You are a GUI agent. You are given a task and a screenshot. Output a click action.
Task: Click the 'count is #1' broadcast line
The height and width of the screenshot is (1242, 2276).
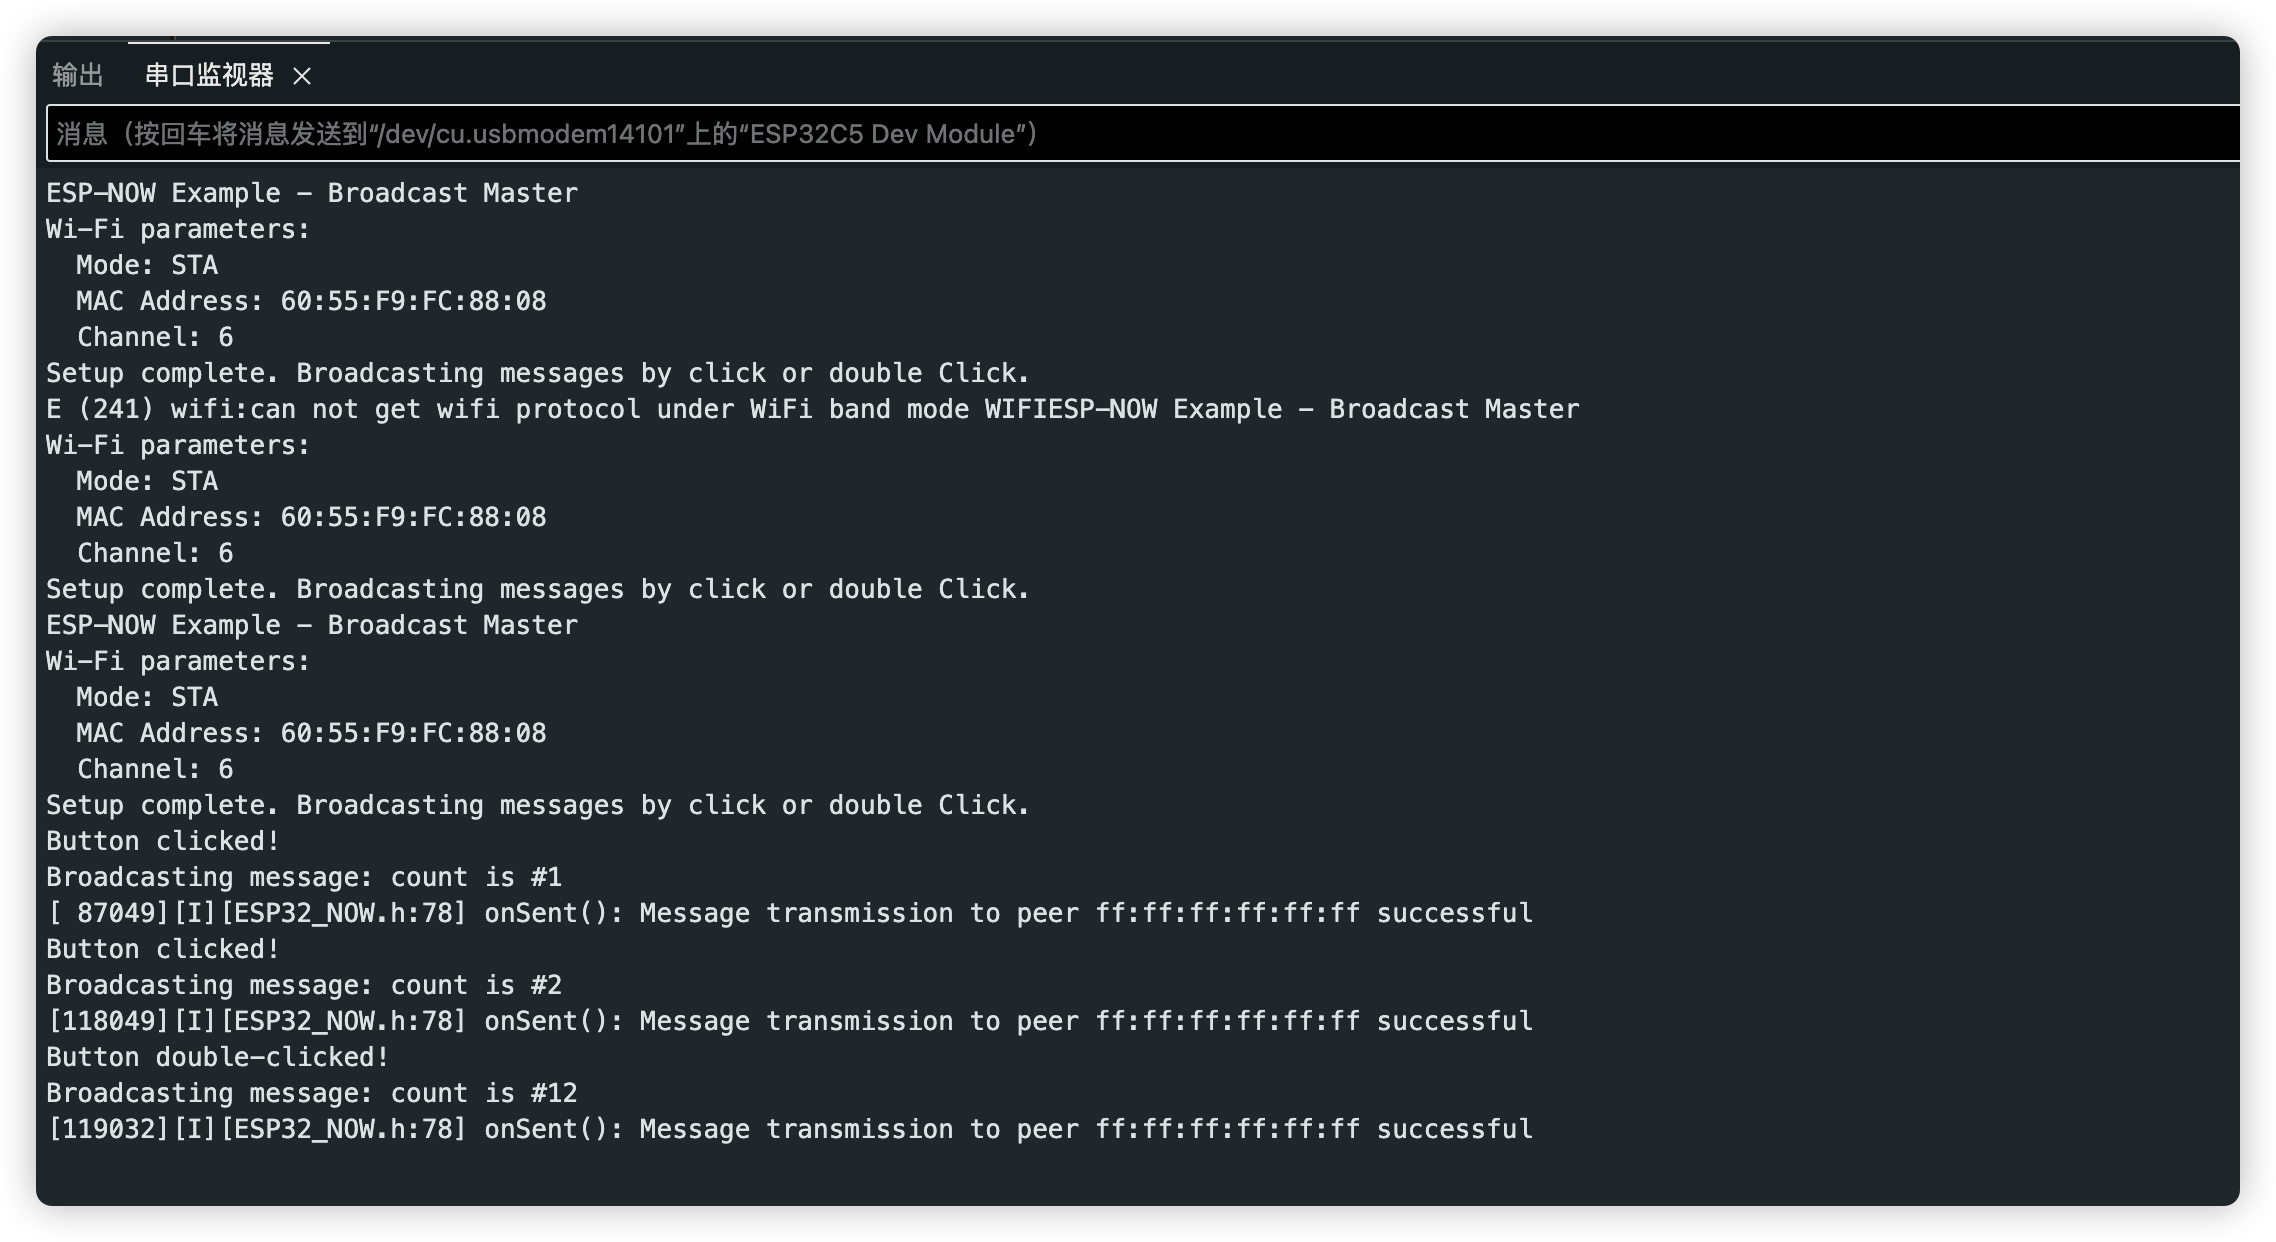click(x=304, y=877)
